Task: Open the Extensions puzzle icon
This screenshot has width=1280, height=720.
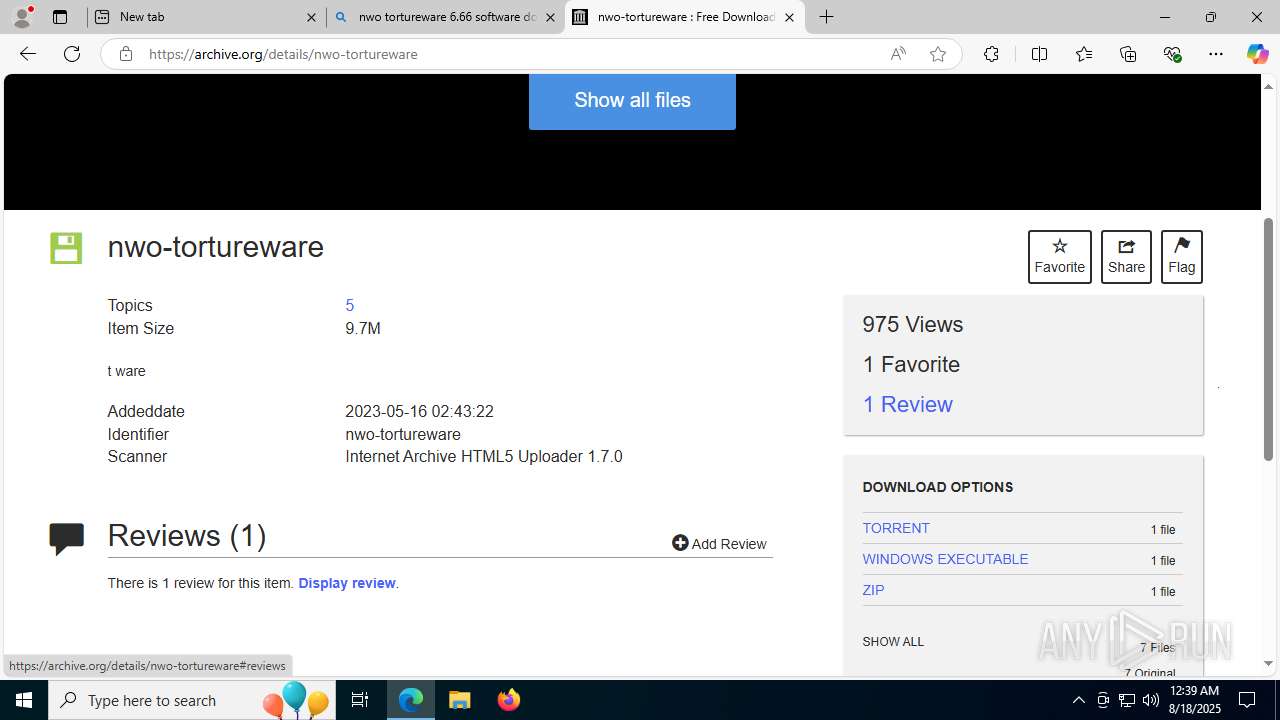Action: 991,54
